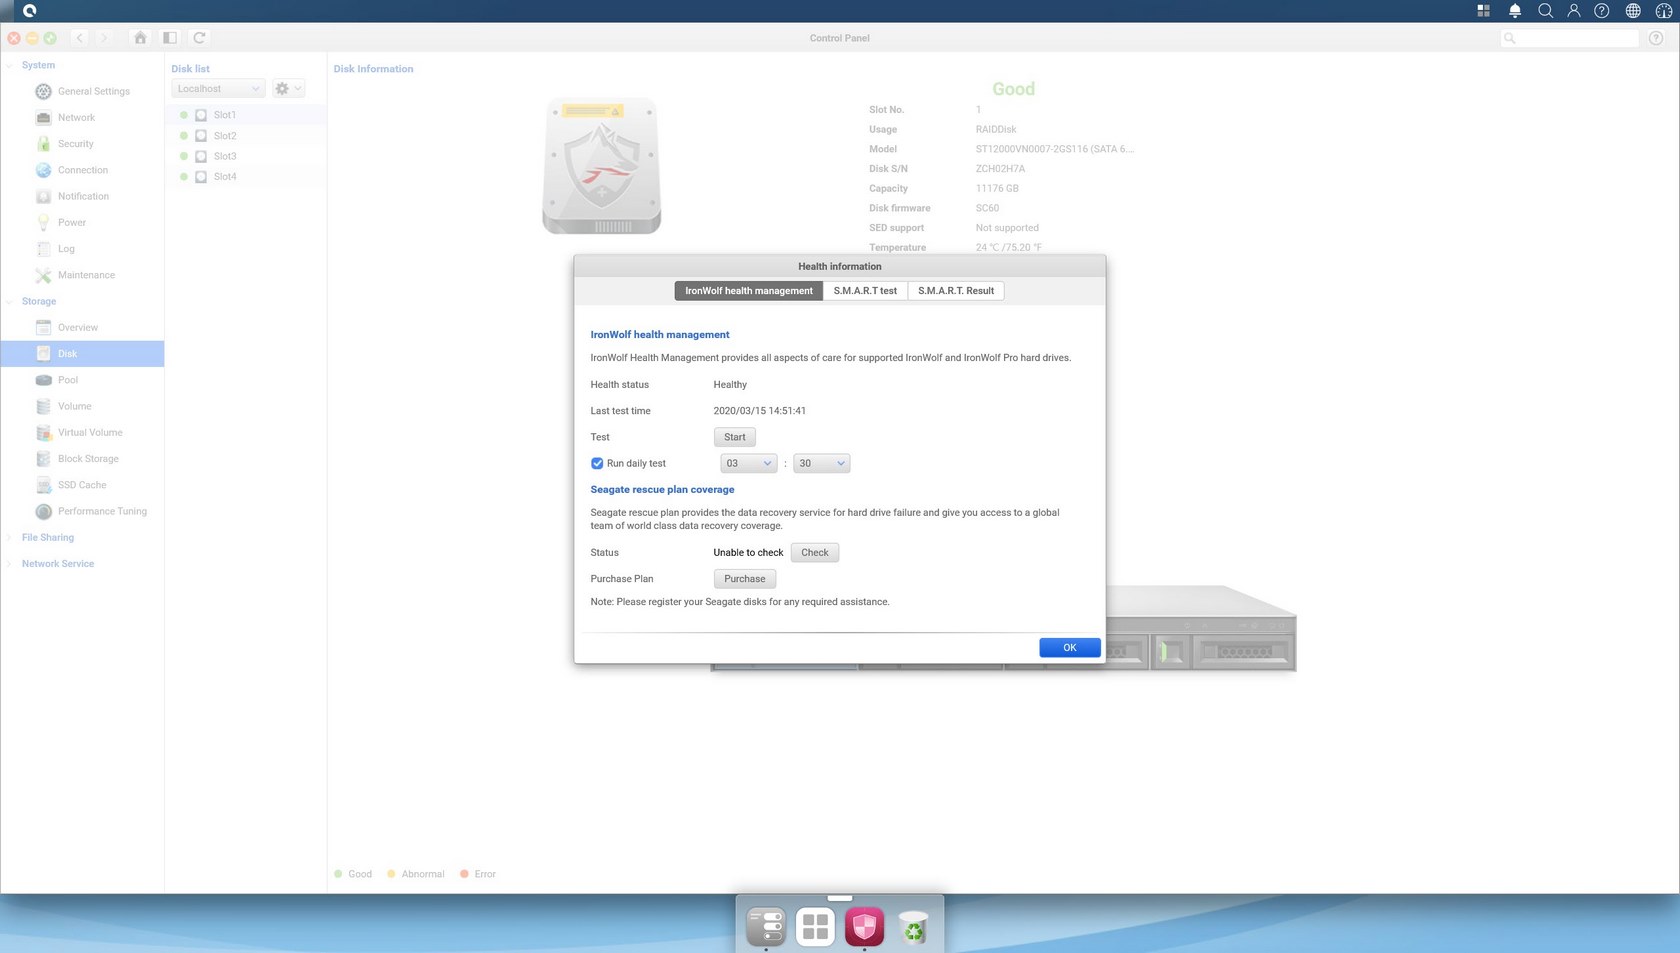Collapse the System section
The width and height of the screenshot is (1680, 953).
point(10,65)
